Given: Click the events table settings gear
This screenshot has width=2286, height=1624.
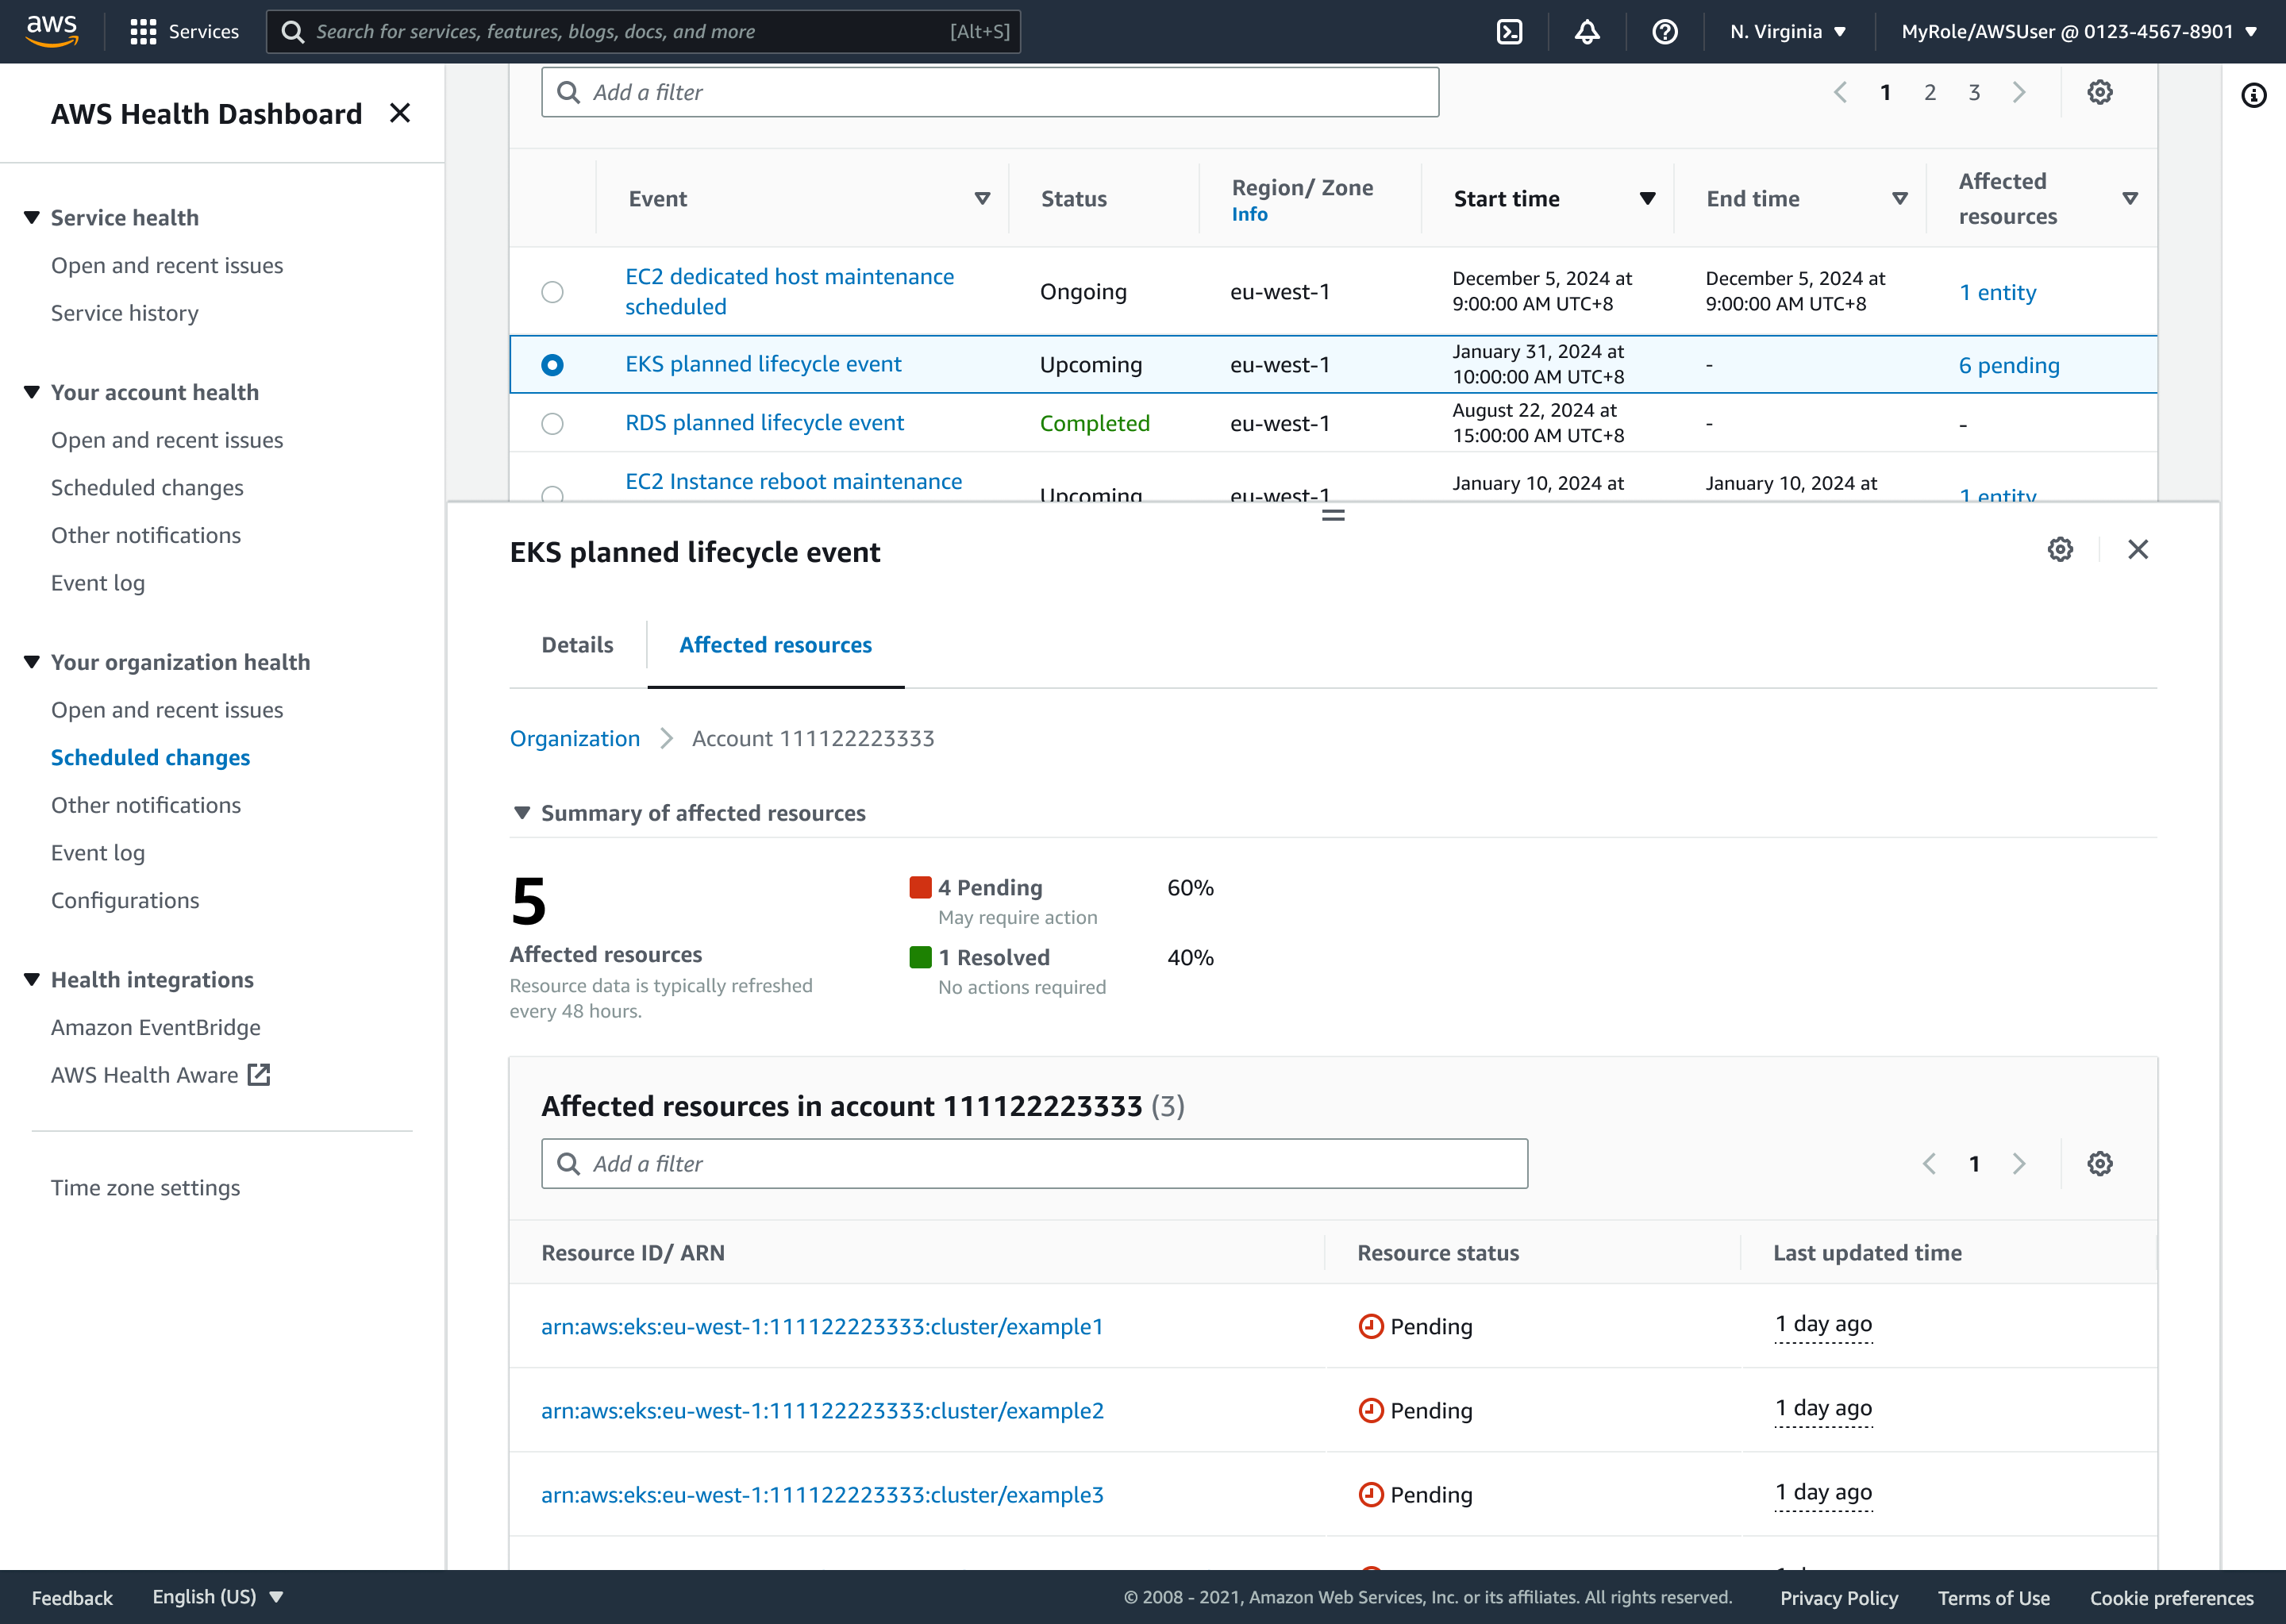Looking at the screenshot, I should 2099,92.
